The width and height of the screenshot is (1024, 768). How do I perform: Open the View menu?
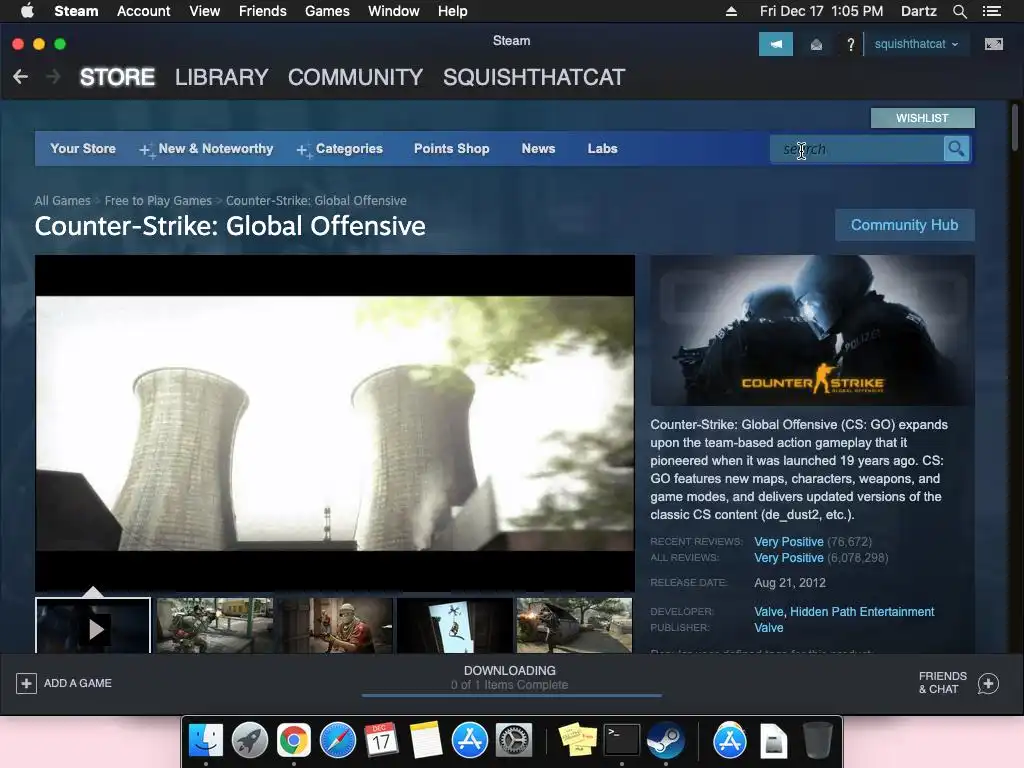[204, 11]
